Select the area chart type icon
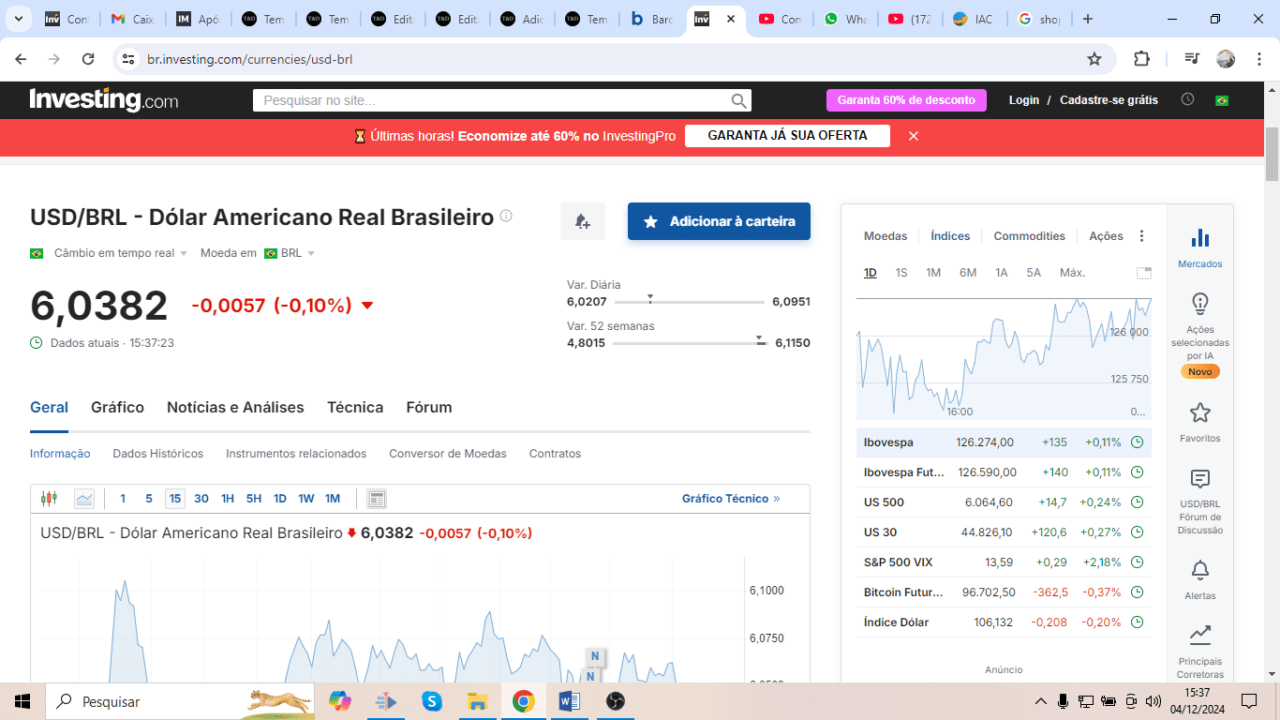1280x720 pixels. coord(84,498)
